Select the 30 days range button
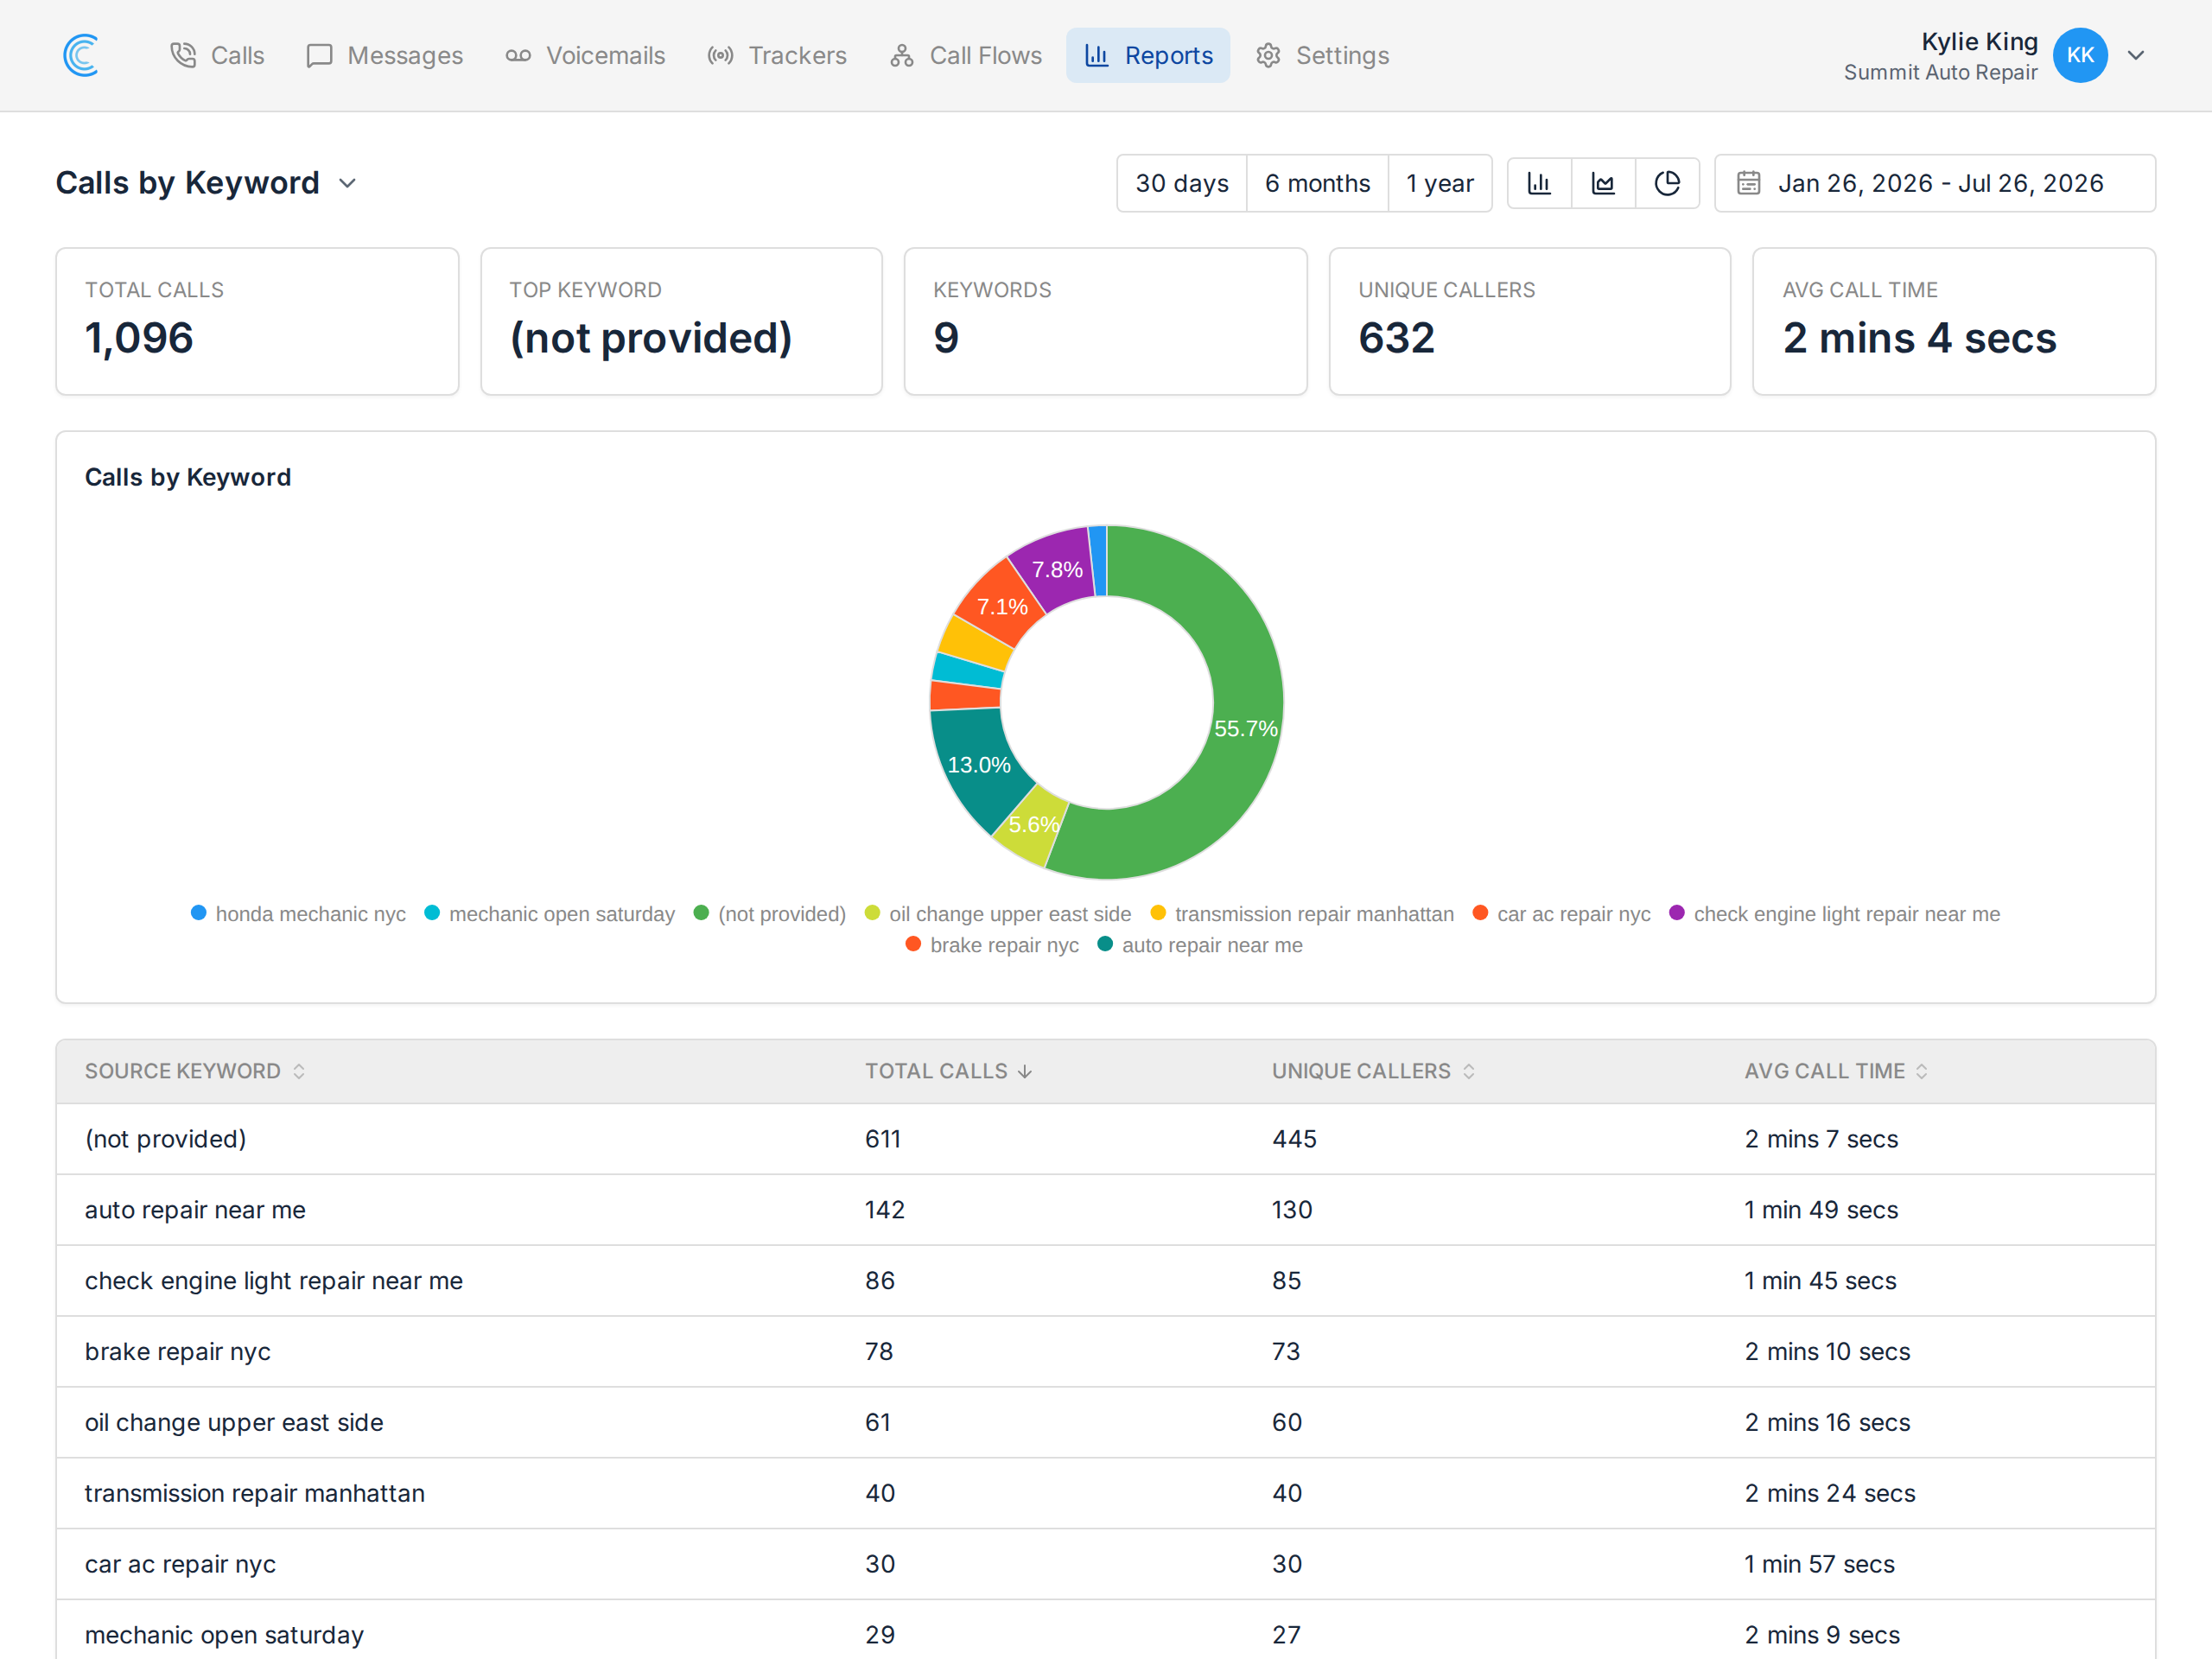Viewport: 2212px width, 1659px height. click(x=1182, y=183)
